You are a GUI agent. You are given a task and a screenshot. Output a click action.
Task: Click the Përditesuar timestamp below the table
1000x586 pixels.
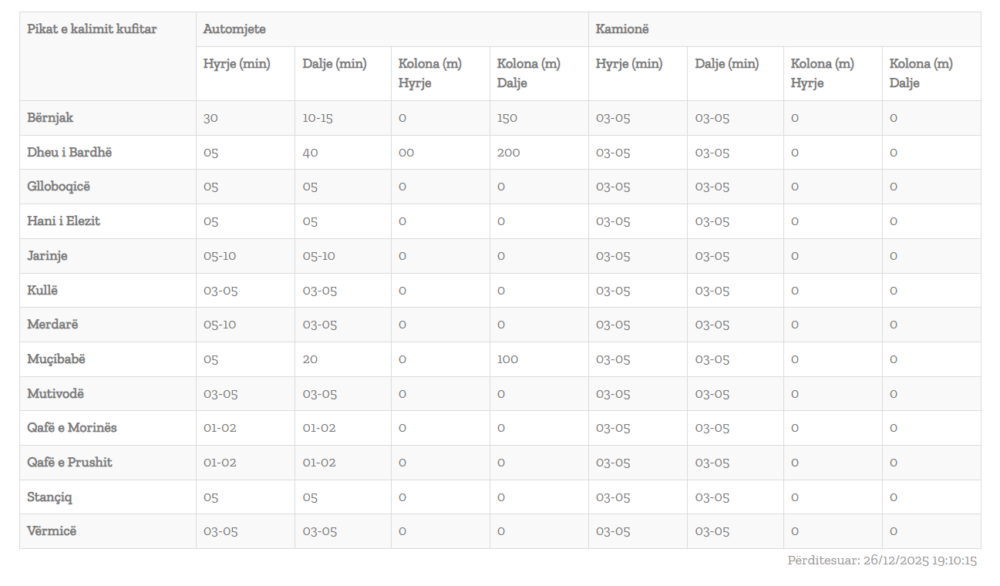[882, 561]
